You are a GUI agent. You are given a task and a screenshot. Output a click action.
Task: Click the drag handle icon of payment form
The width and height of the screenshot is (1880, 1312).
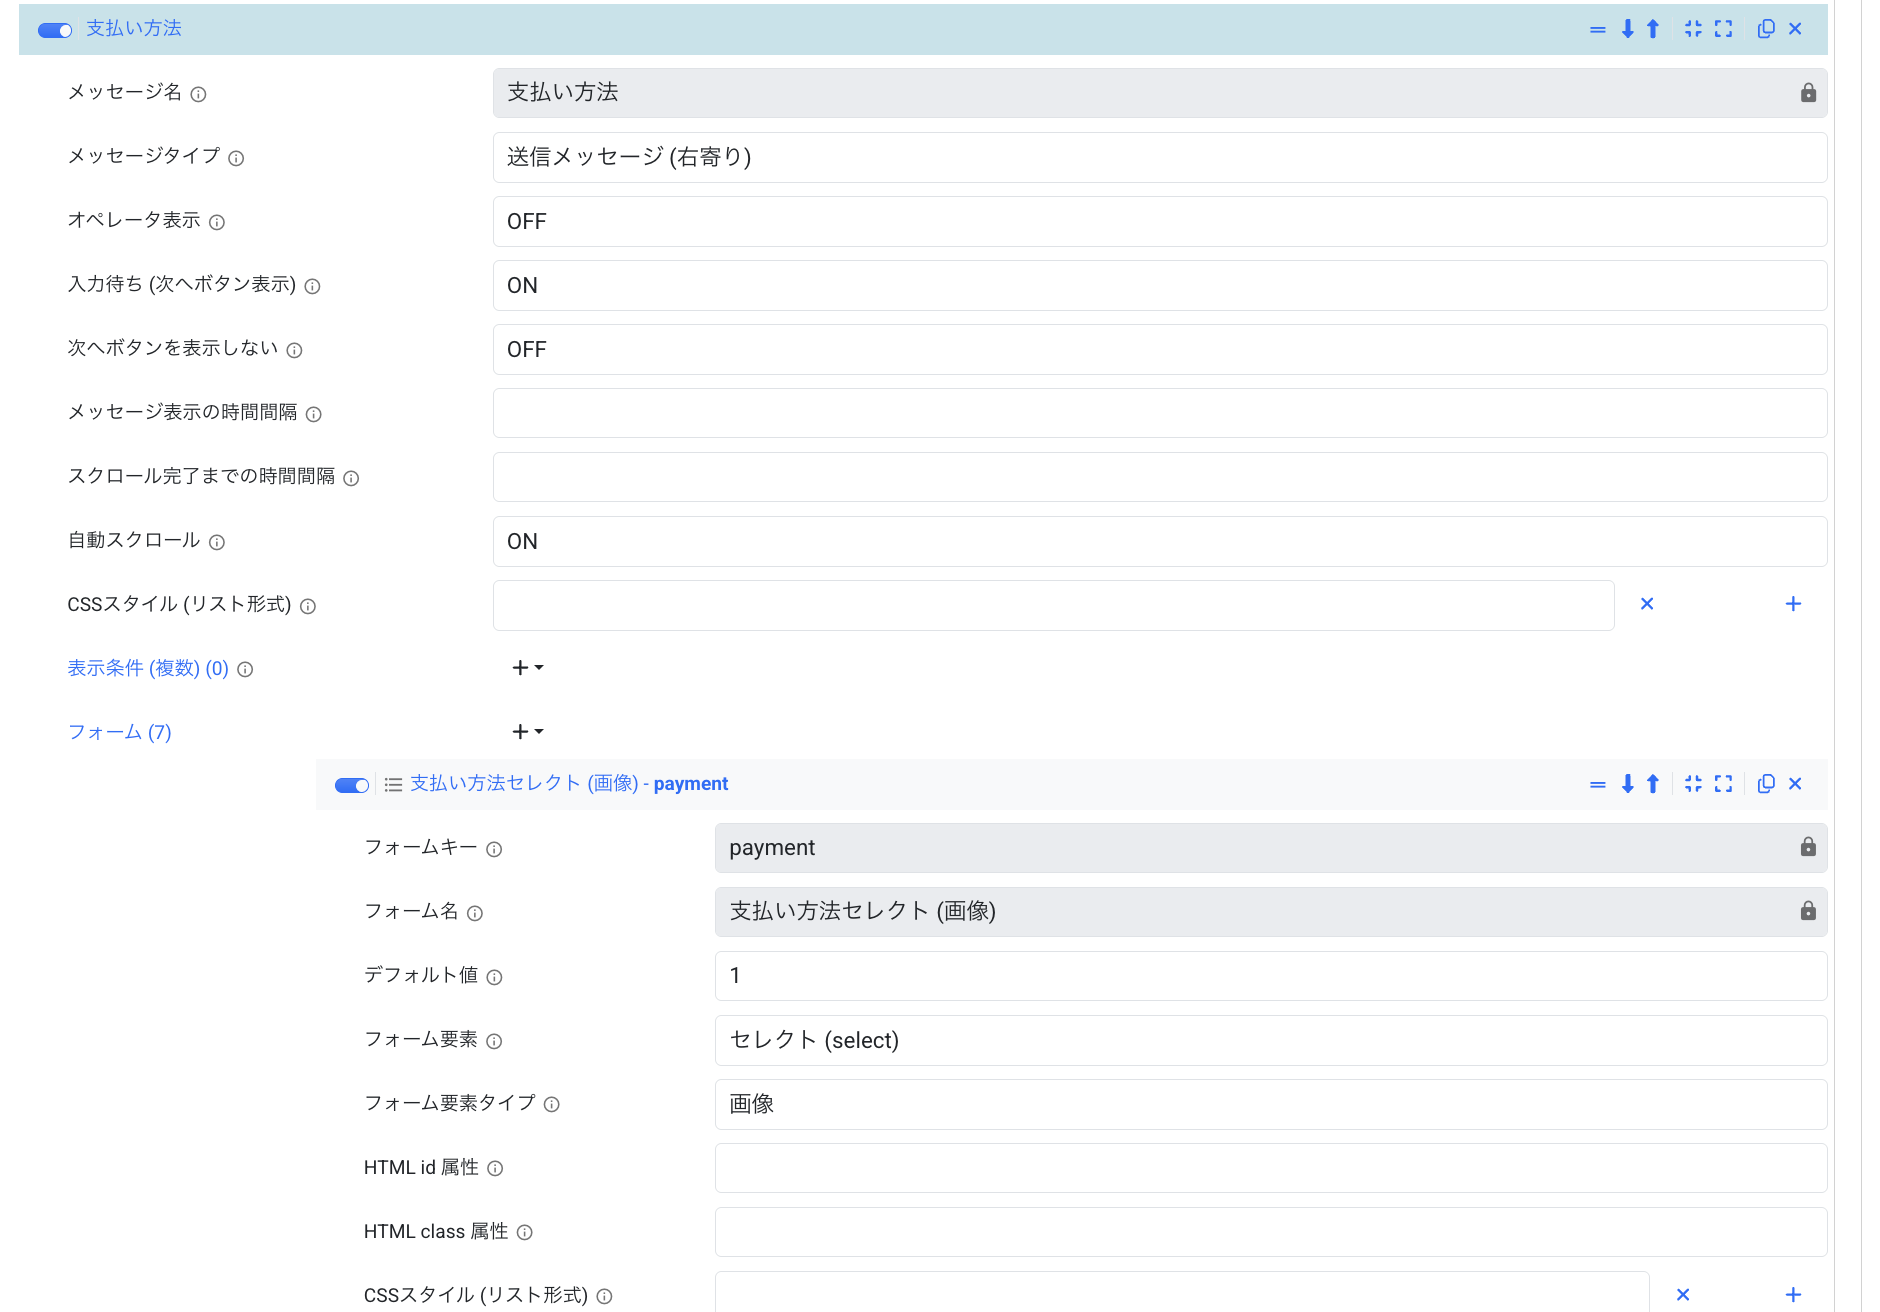(1597, 784)
